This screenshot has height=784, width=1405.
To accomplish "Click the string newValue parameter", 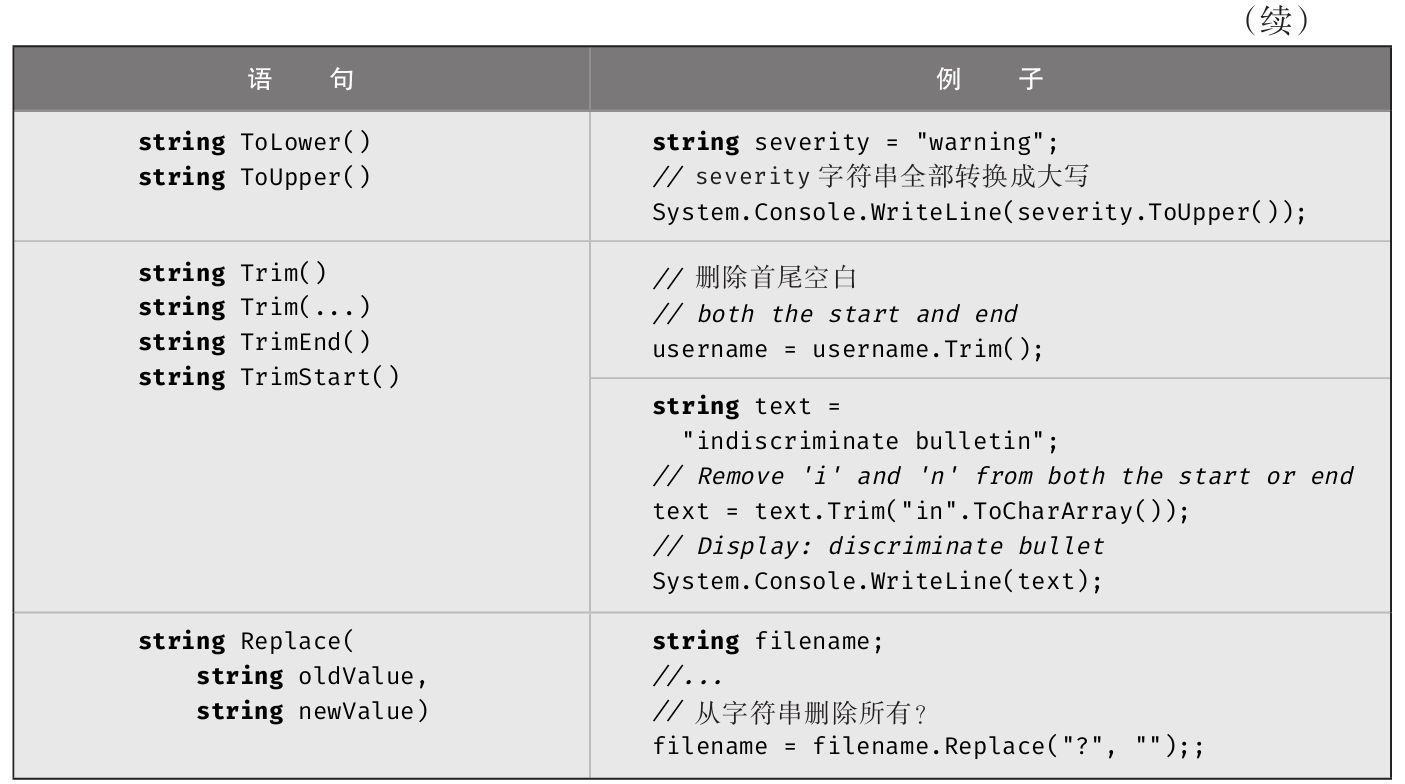I will click(312, 711).
